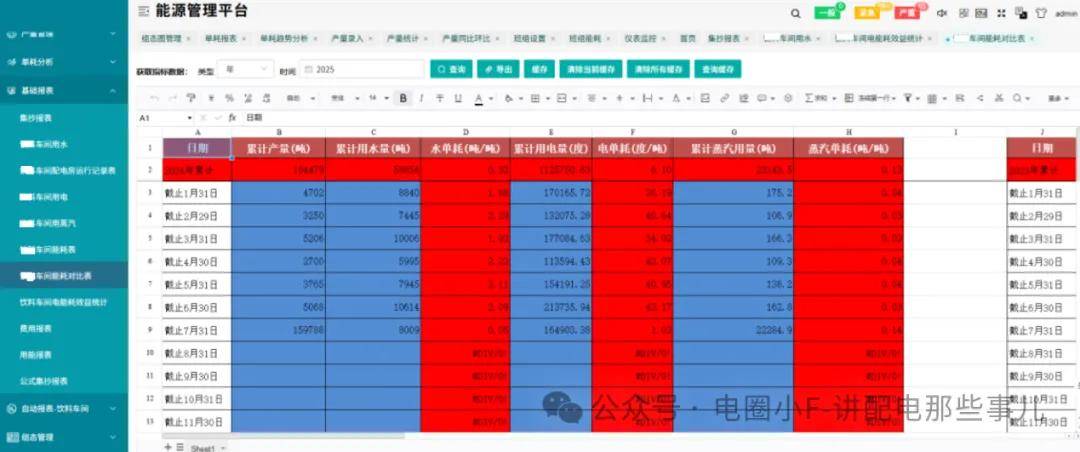Open the search magnifier in header
Image resolution: width=1080 pixels, height=452 pixels.
(796, 13)
